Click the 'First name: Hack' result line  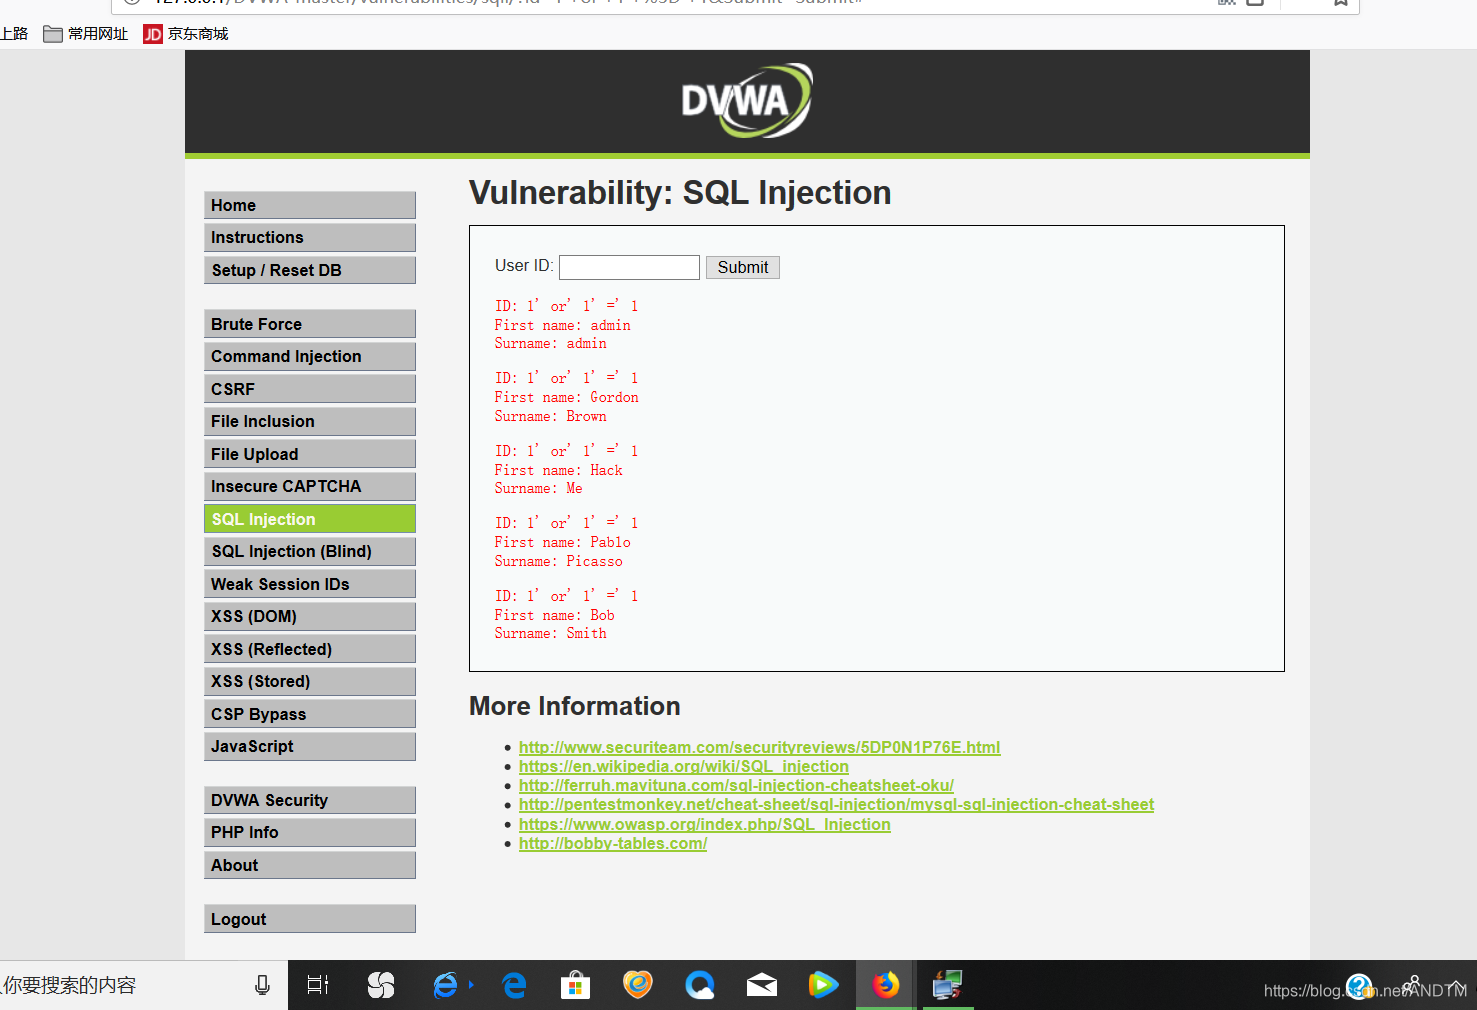pos(558,470)
